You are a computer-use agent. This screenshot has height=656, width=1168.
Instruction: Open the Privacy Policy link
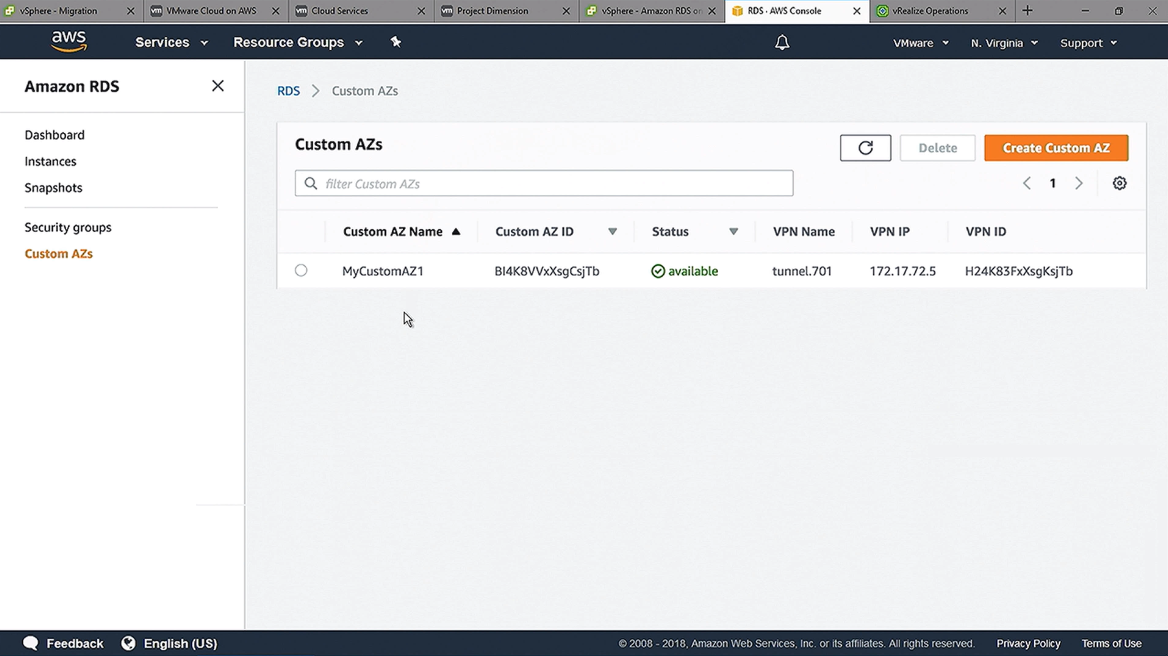pyautogui.click(x=1028, y=643)
